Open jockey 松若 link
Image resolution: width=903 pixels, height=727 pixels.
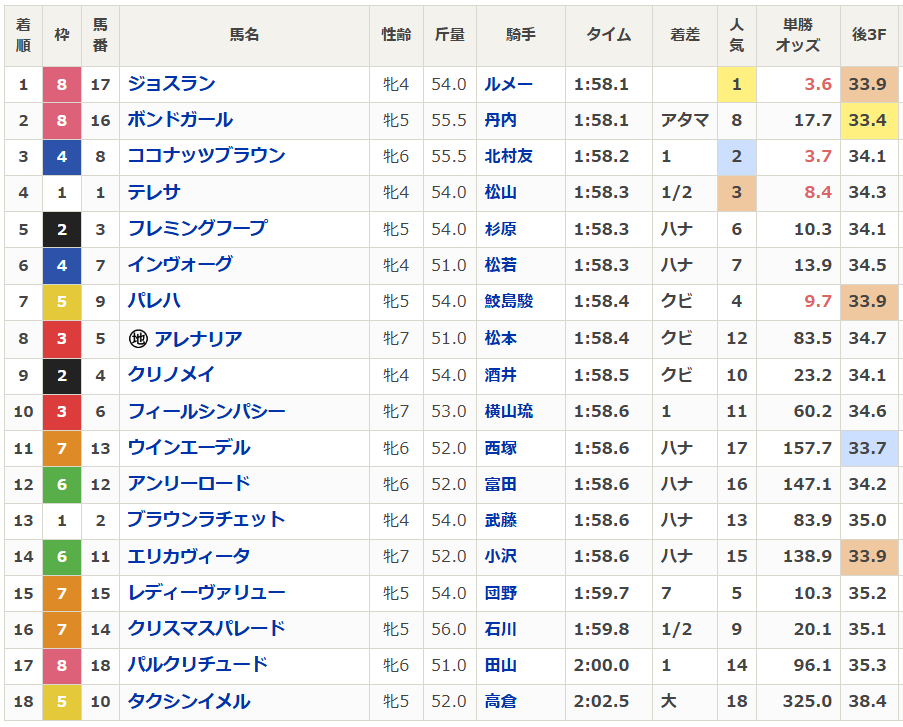point(500,265)
